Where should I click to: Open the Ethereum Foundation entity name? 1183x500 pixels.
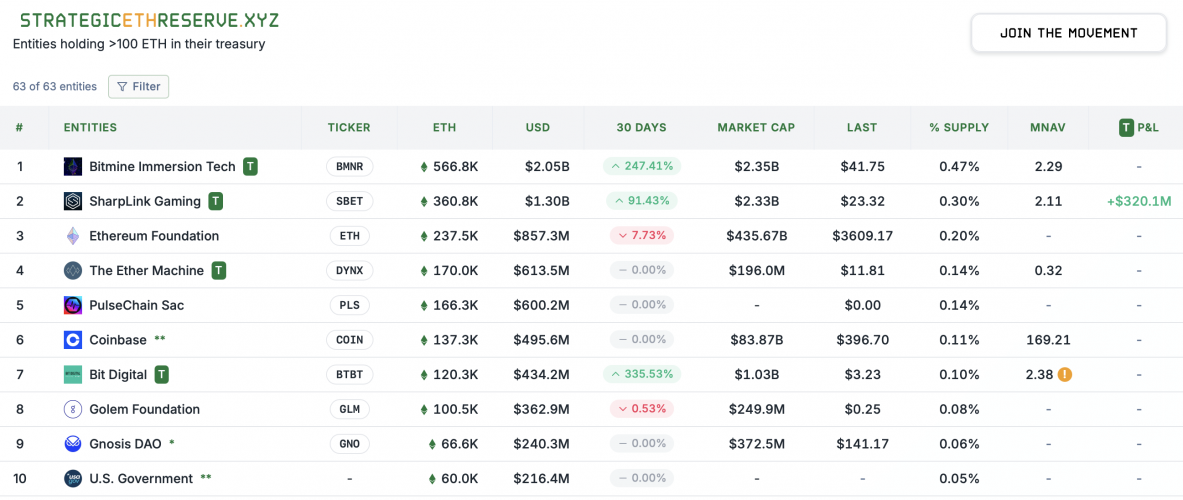tap(154, 236)
